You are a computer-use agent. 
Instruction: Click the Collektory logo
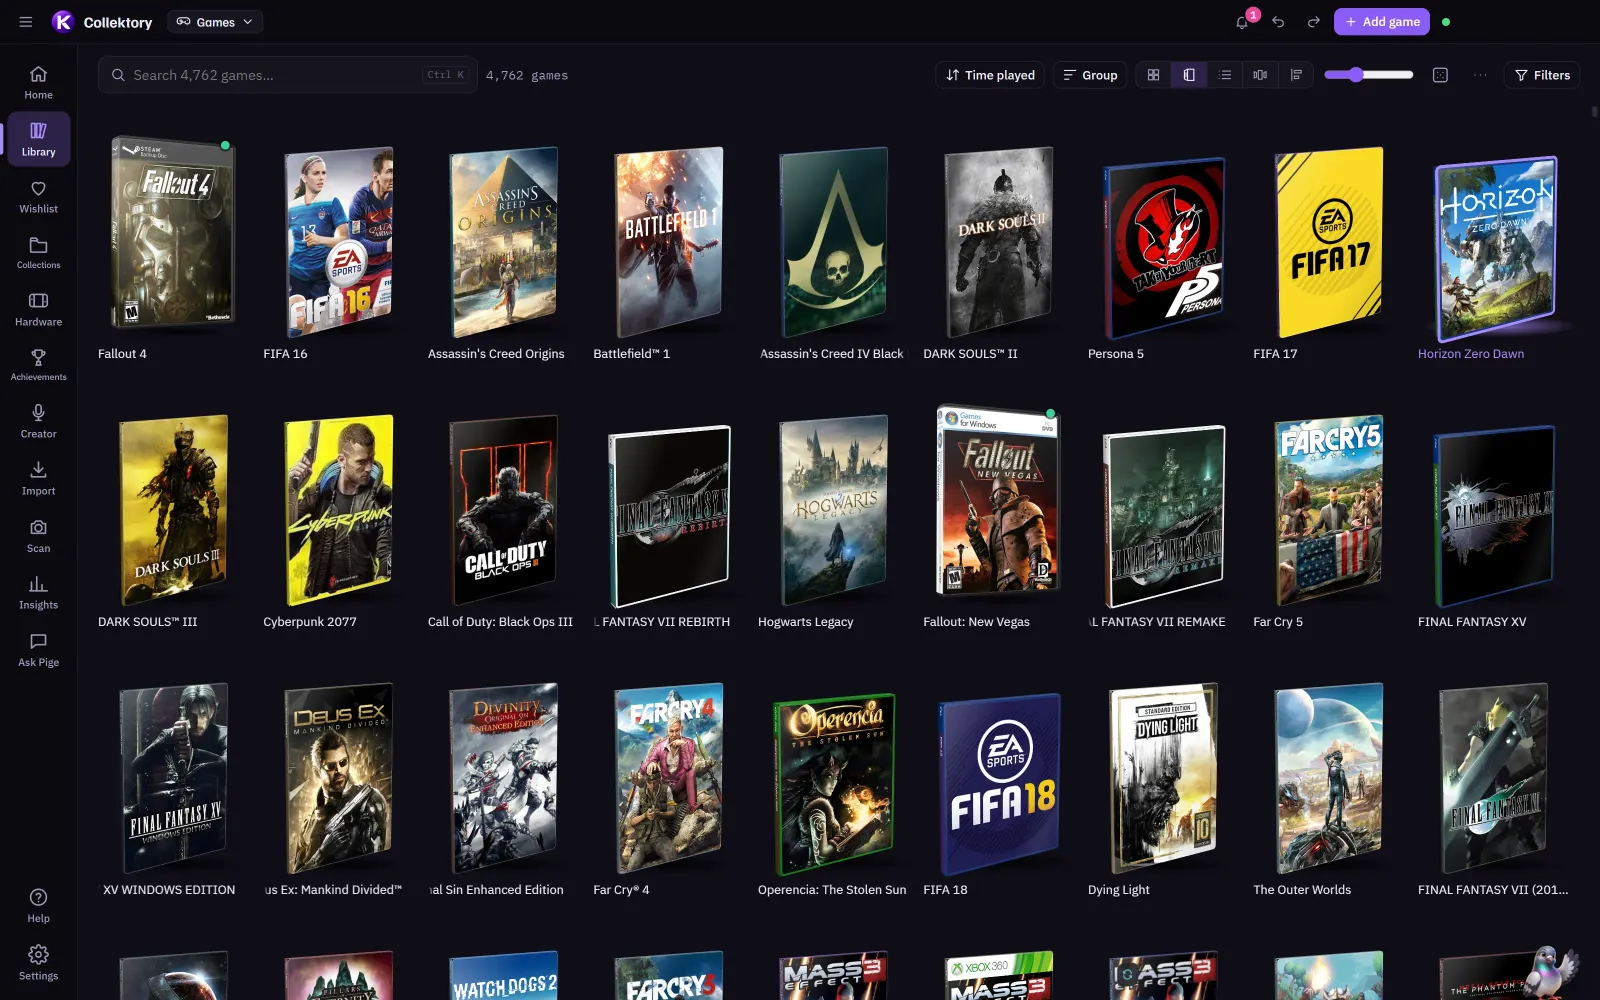(102, 22)
